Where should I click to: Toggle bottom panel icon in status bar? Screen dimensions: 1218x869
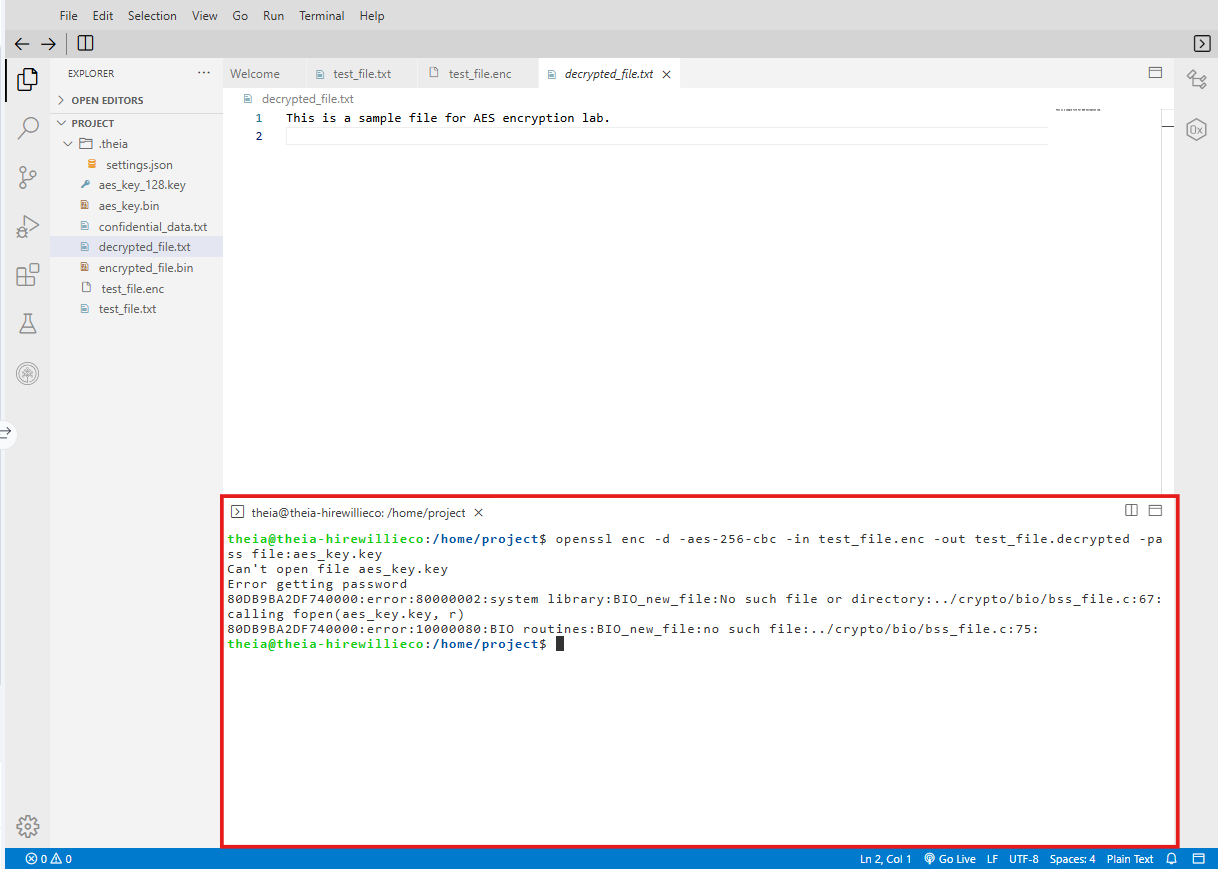pyautogui.click(x=1199, y=859)
